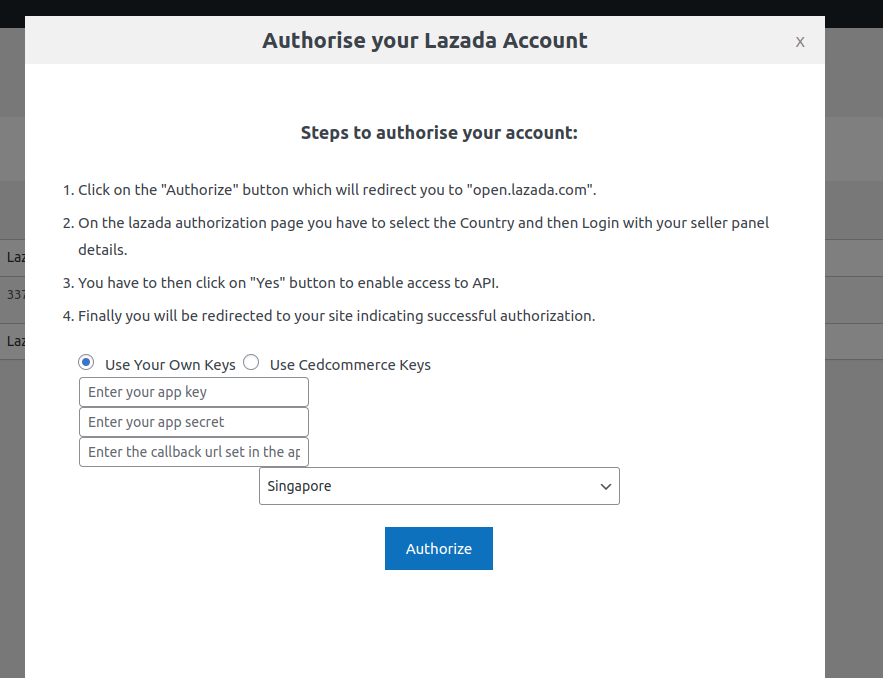883x678 pixels.
Task: Click into the app secret input box
Action: click(194, 422)
